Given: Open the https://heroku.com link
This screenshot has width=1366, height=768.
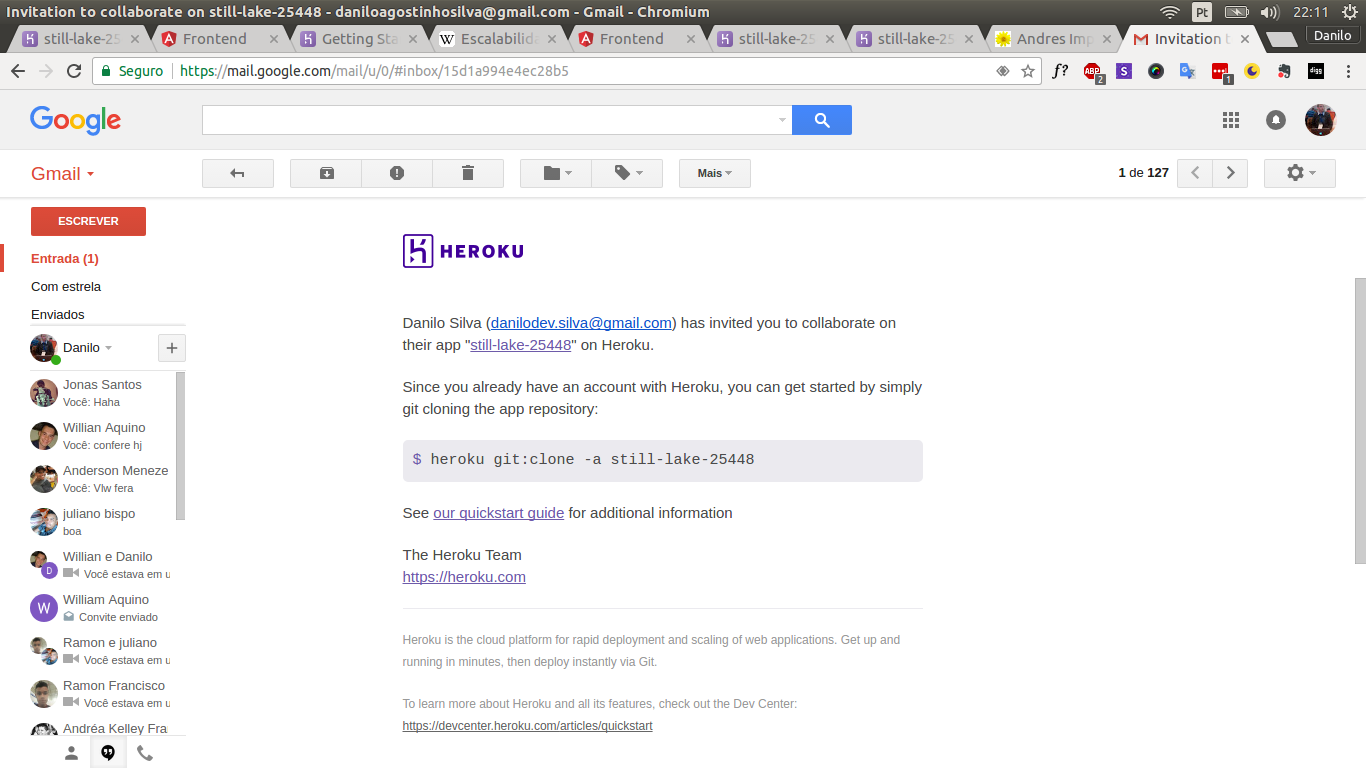Looking at the screenshot, I should 464,577.
